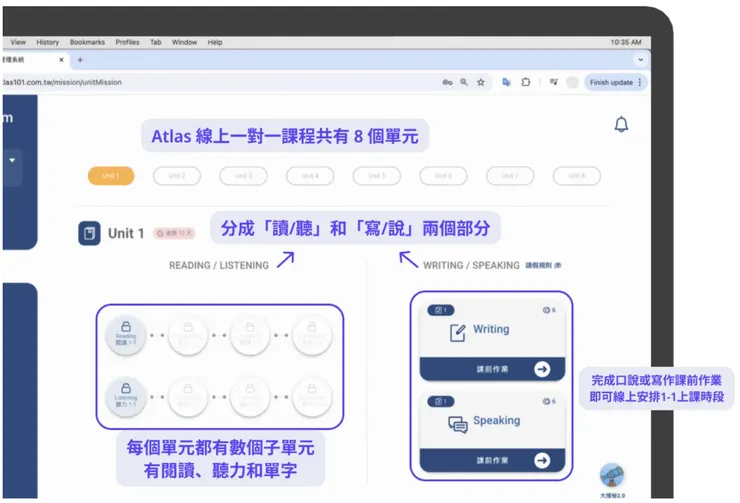740x503 pixels.
Task: Open the Tab menu
Action: [x=156, y=42]
